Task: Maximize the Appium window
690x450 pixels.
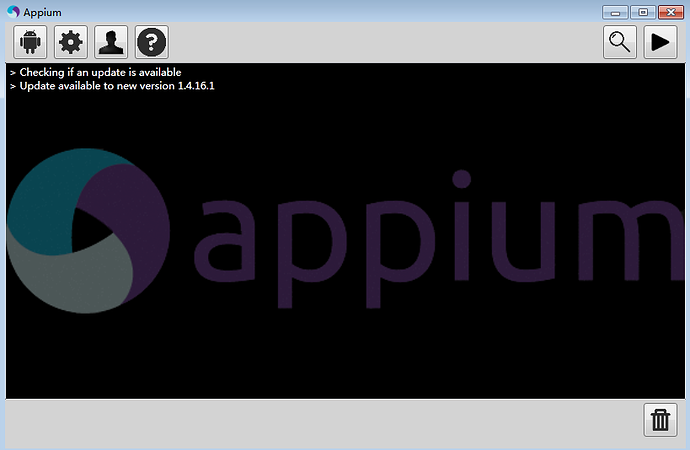Action: (643, 12)
